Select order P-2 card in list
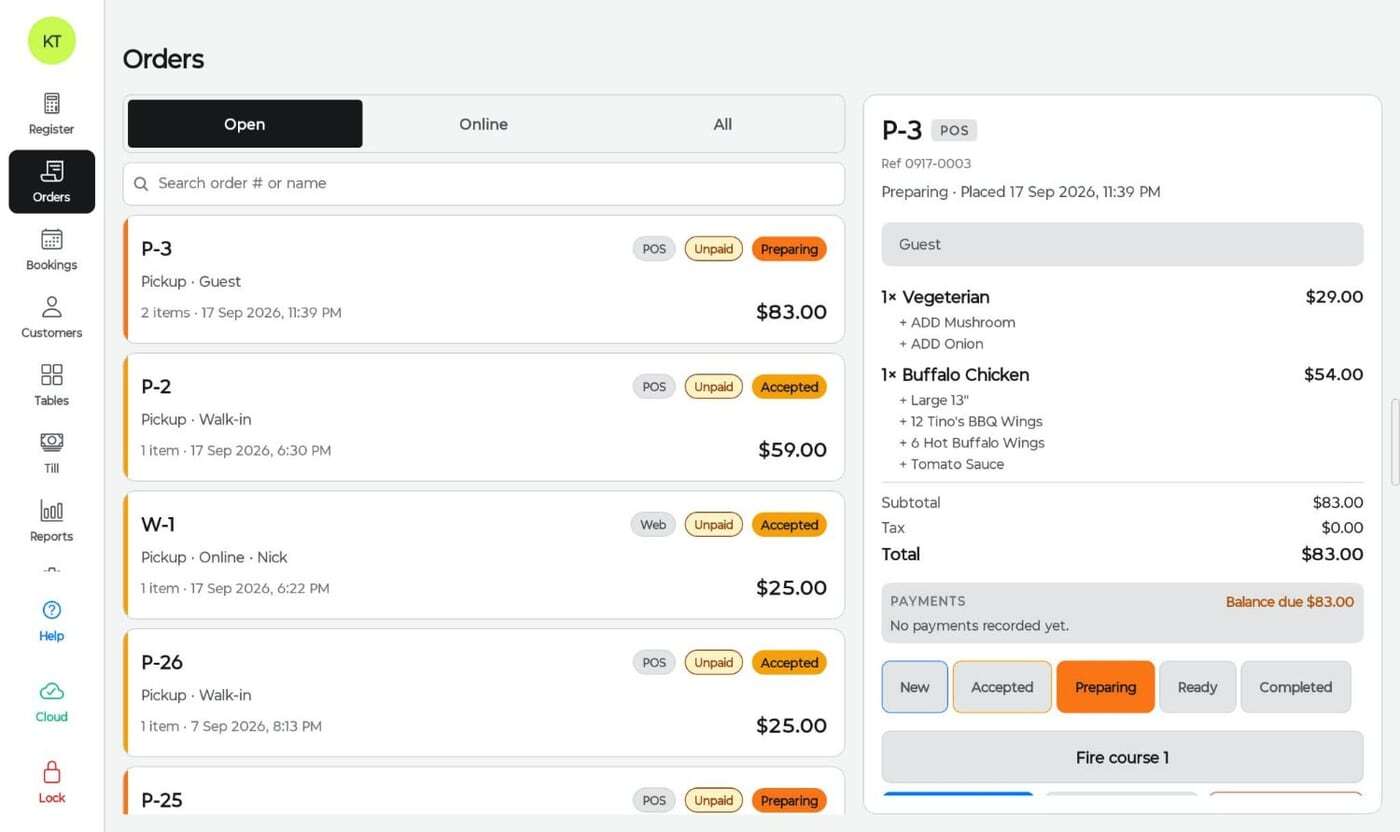 (x=484, y=417)
